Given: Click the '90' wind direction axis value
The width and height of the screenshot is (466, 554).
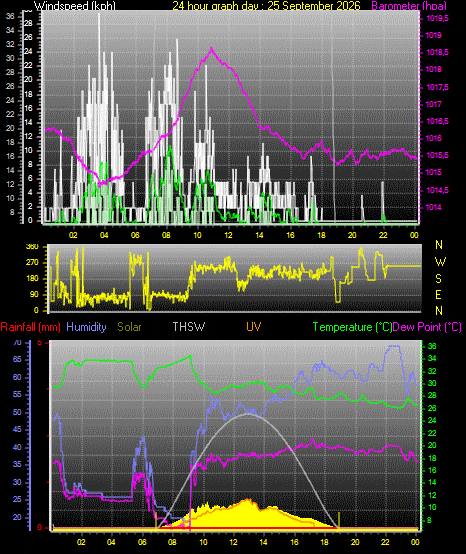Looking at the screenshot, I should [34, 295].
